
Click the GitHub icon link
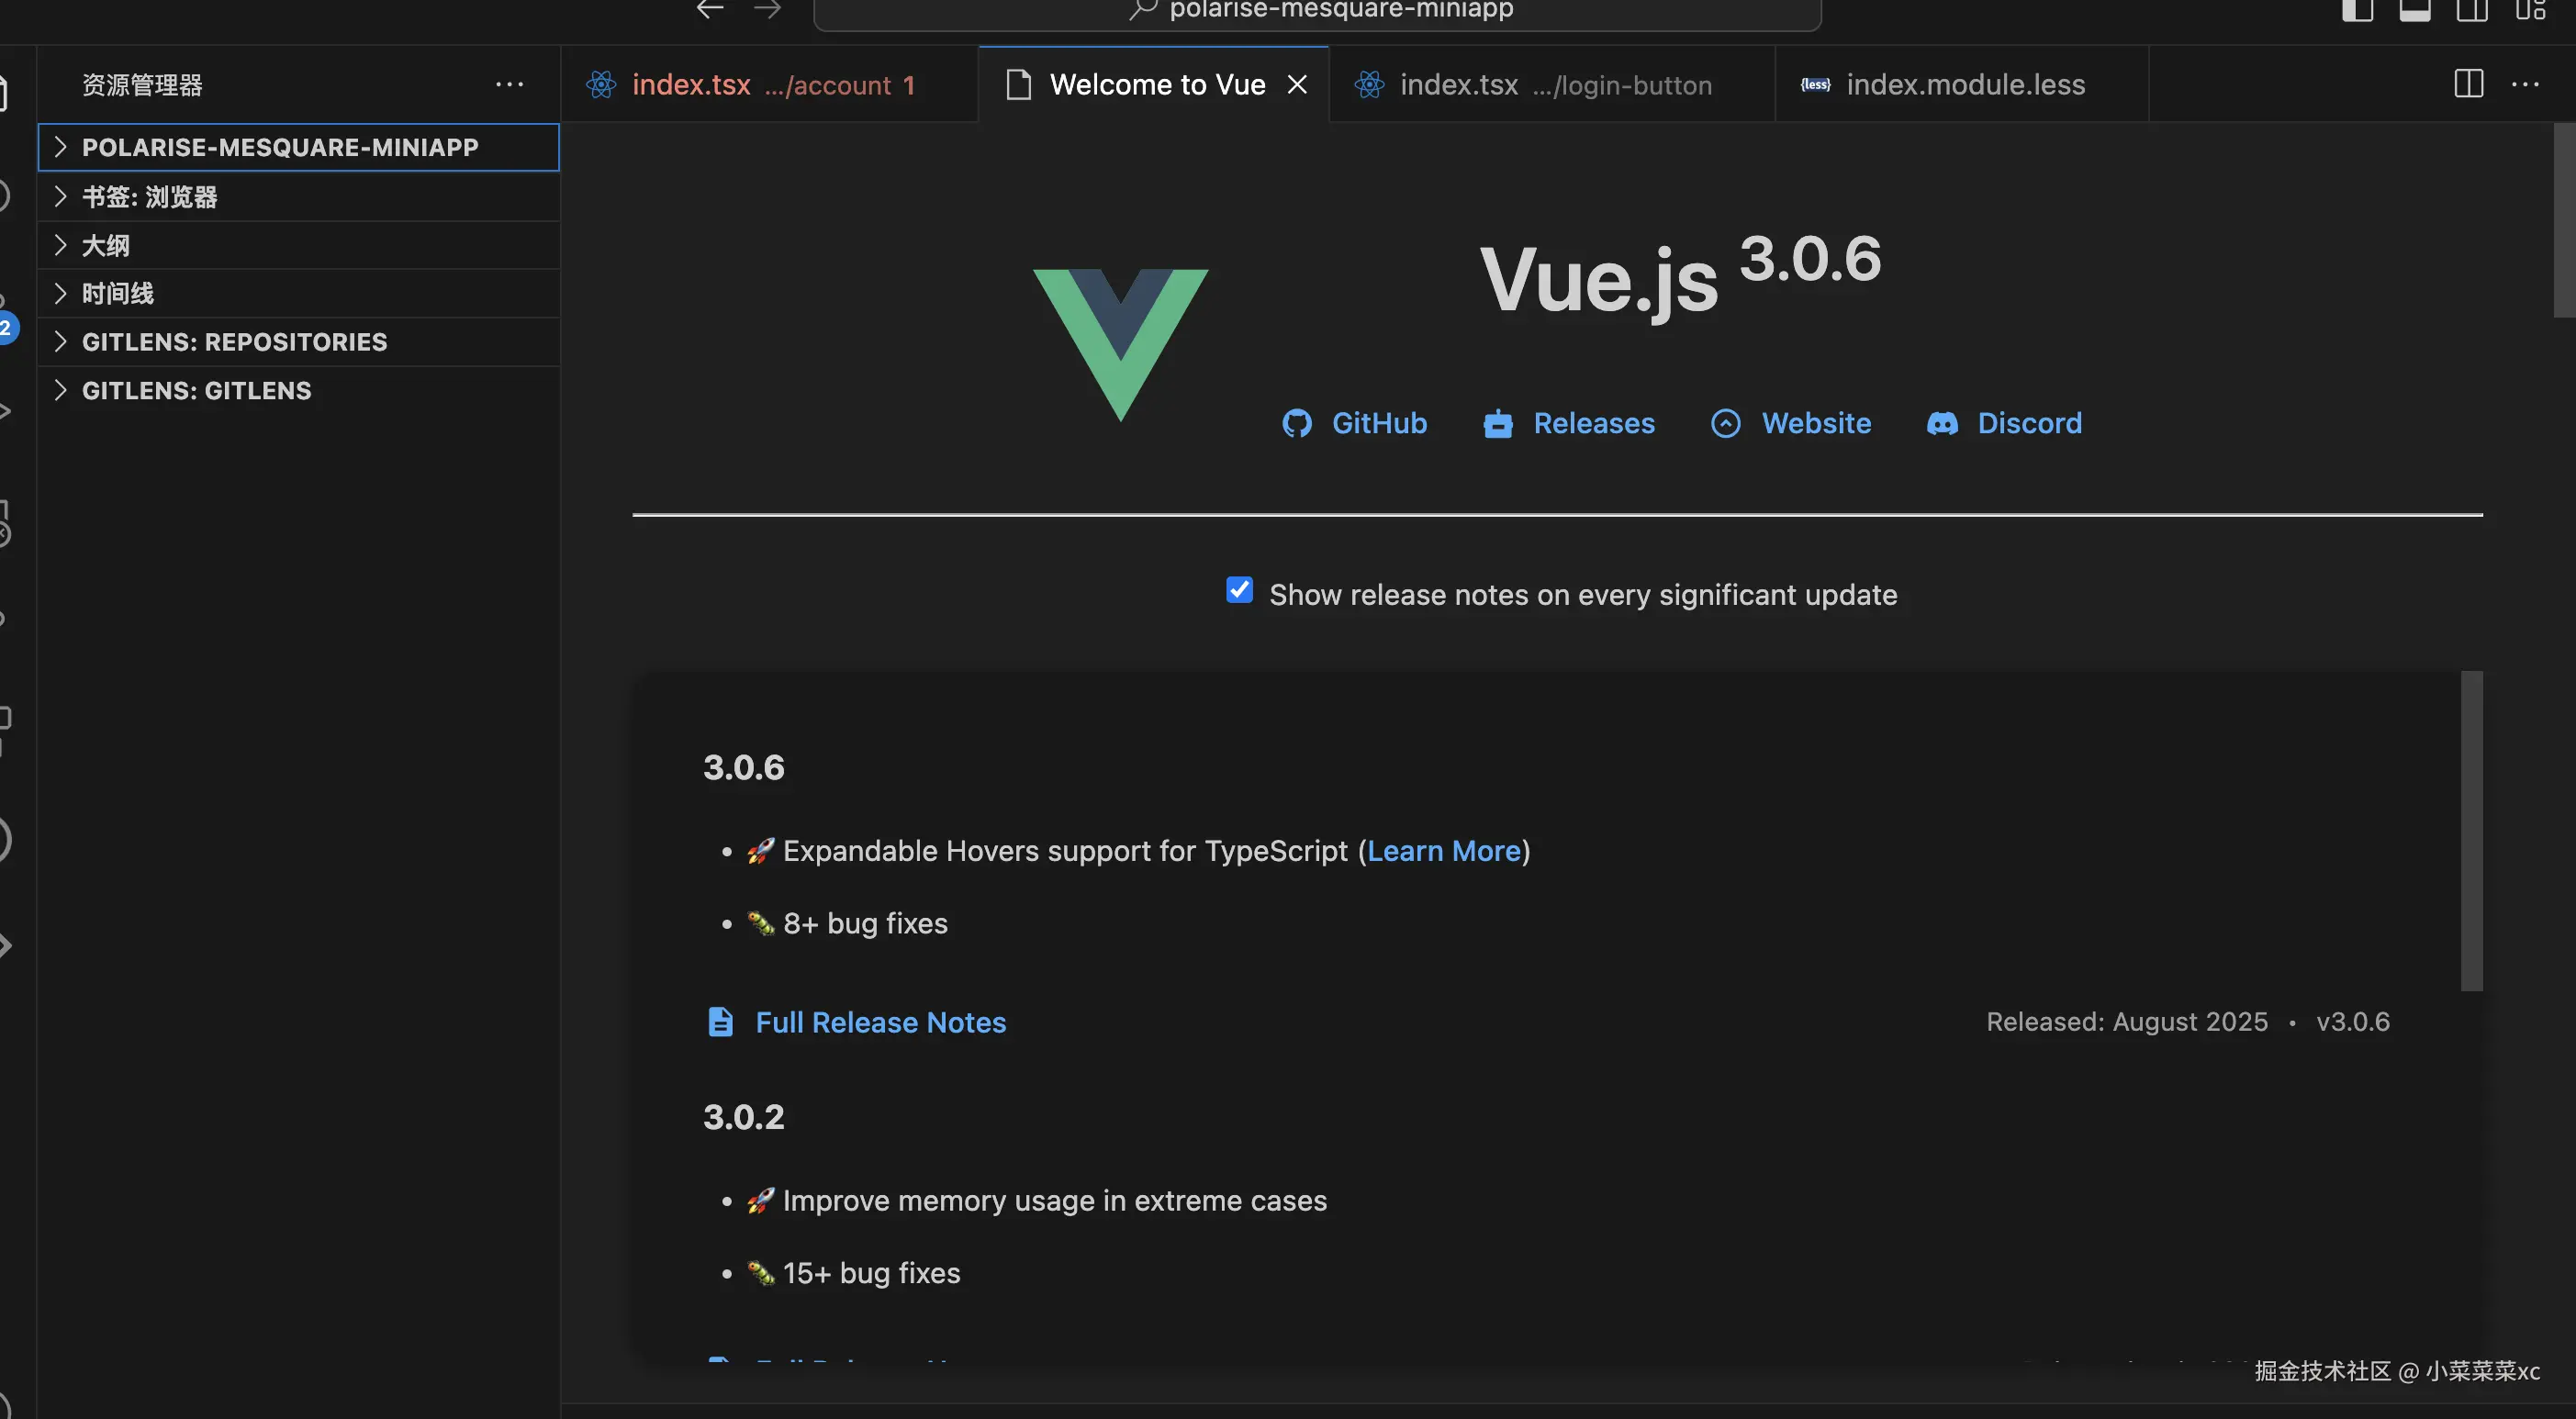[x=1297, y=424]
